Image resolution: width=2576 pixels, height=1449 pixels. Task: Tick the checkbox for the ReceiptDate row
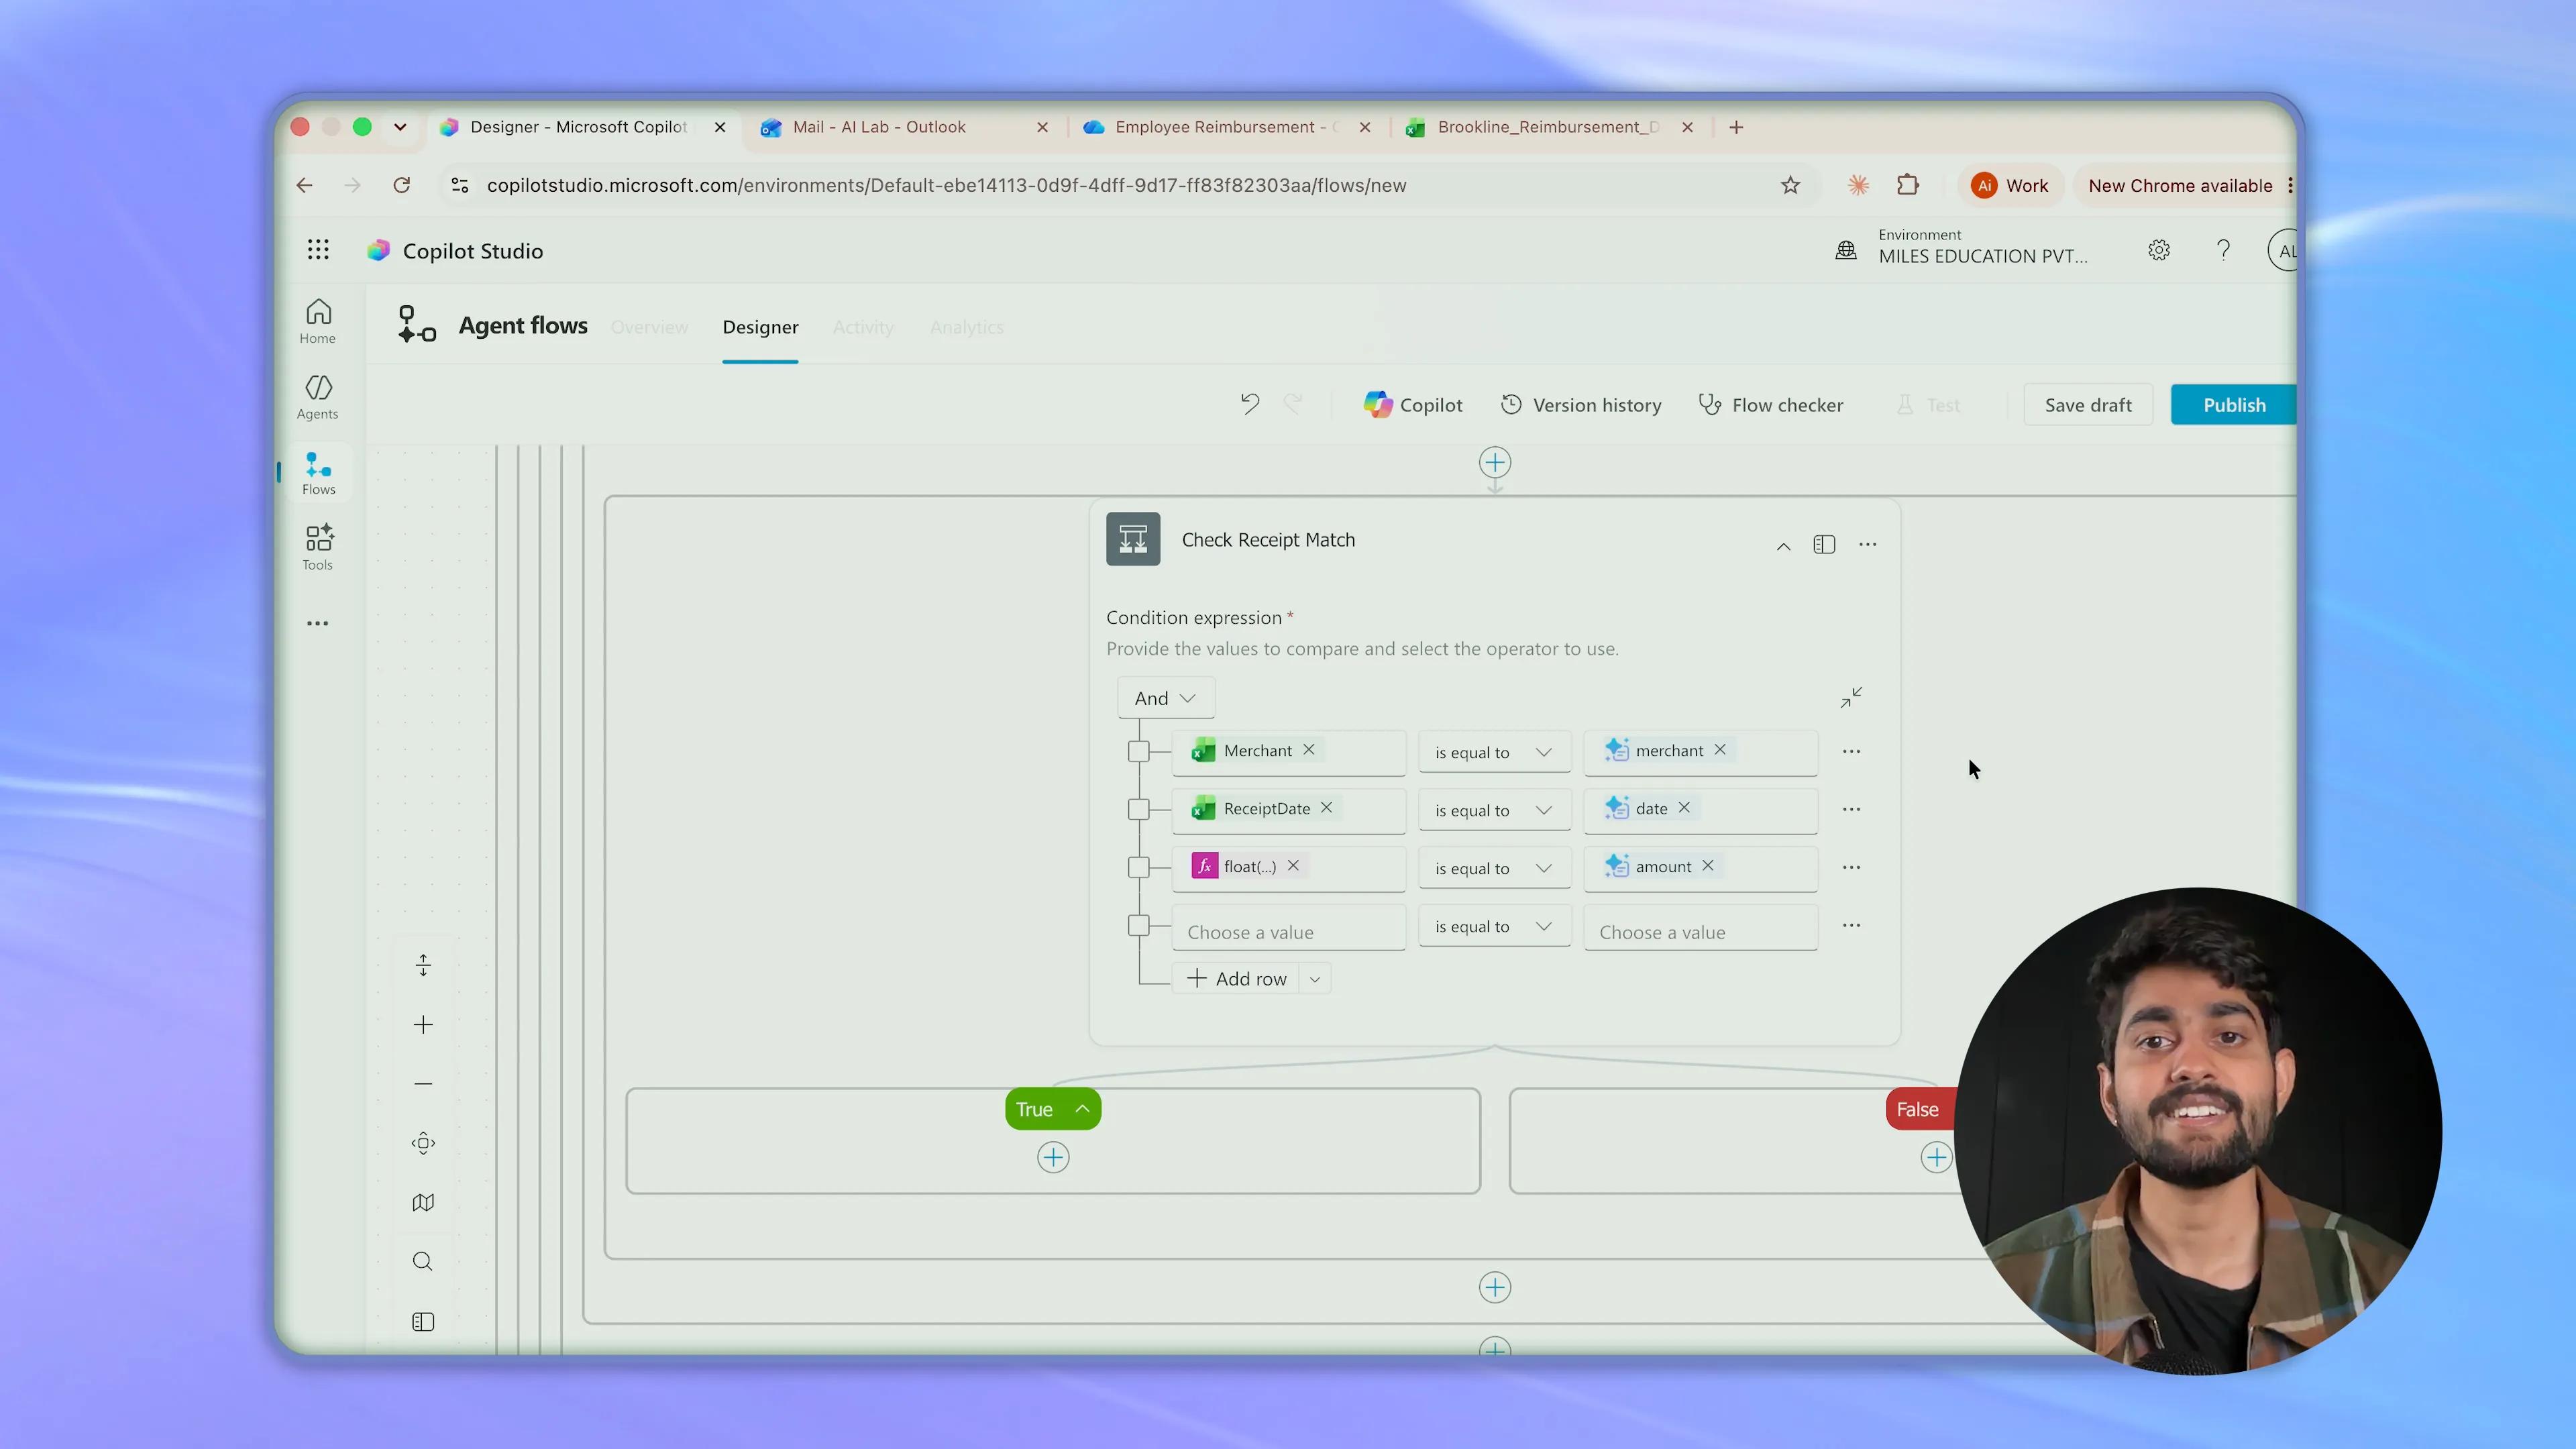(1138, 809)
